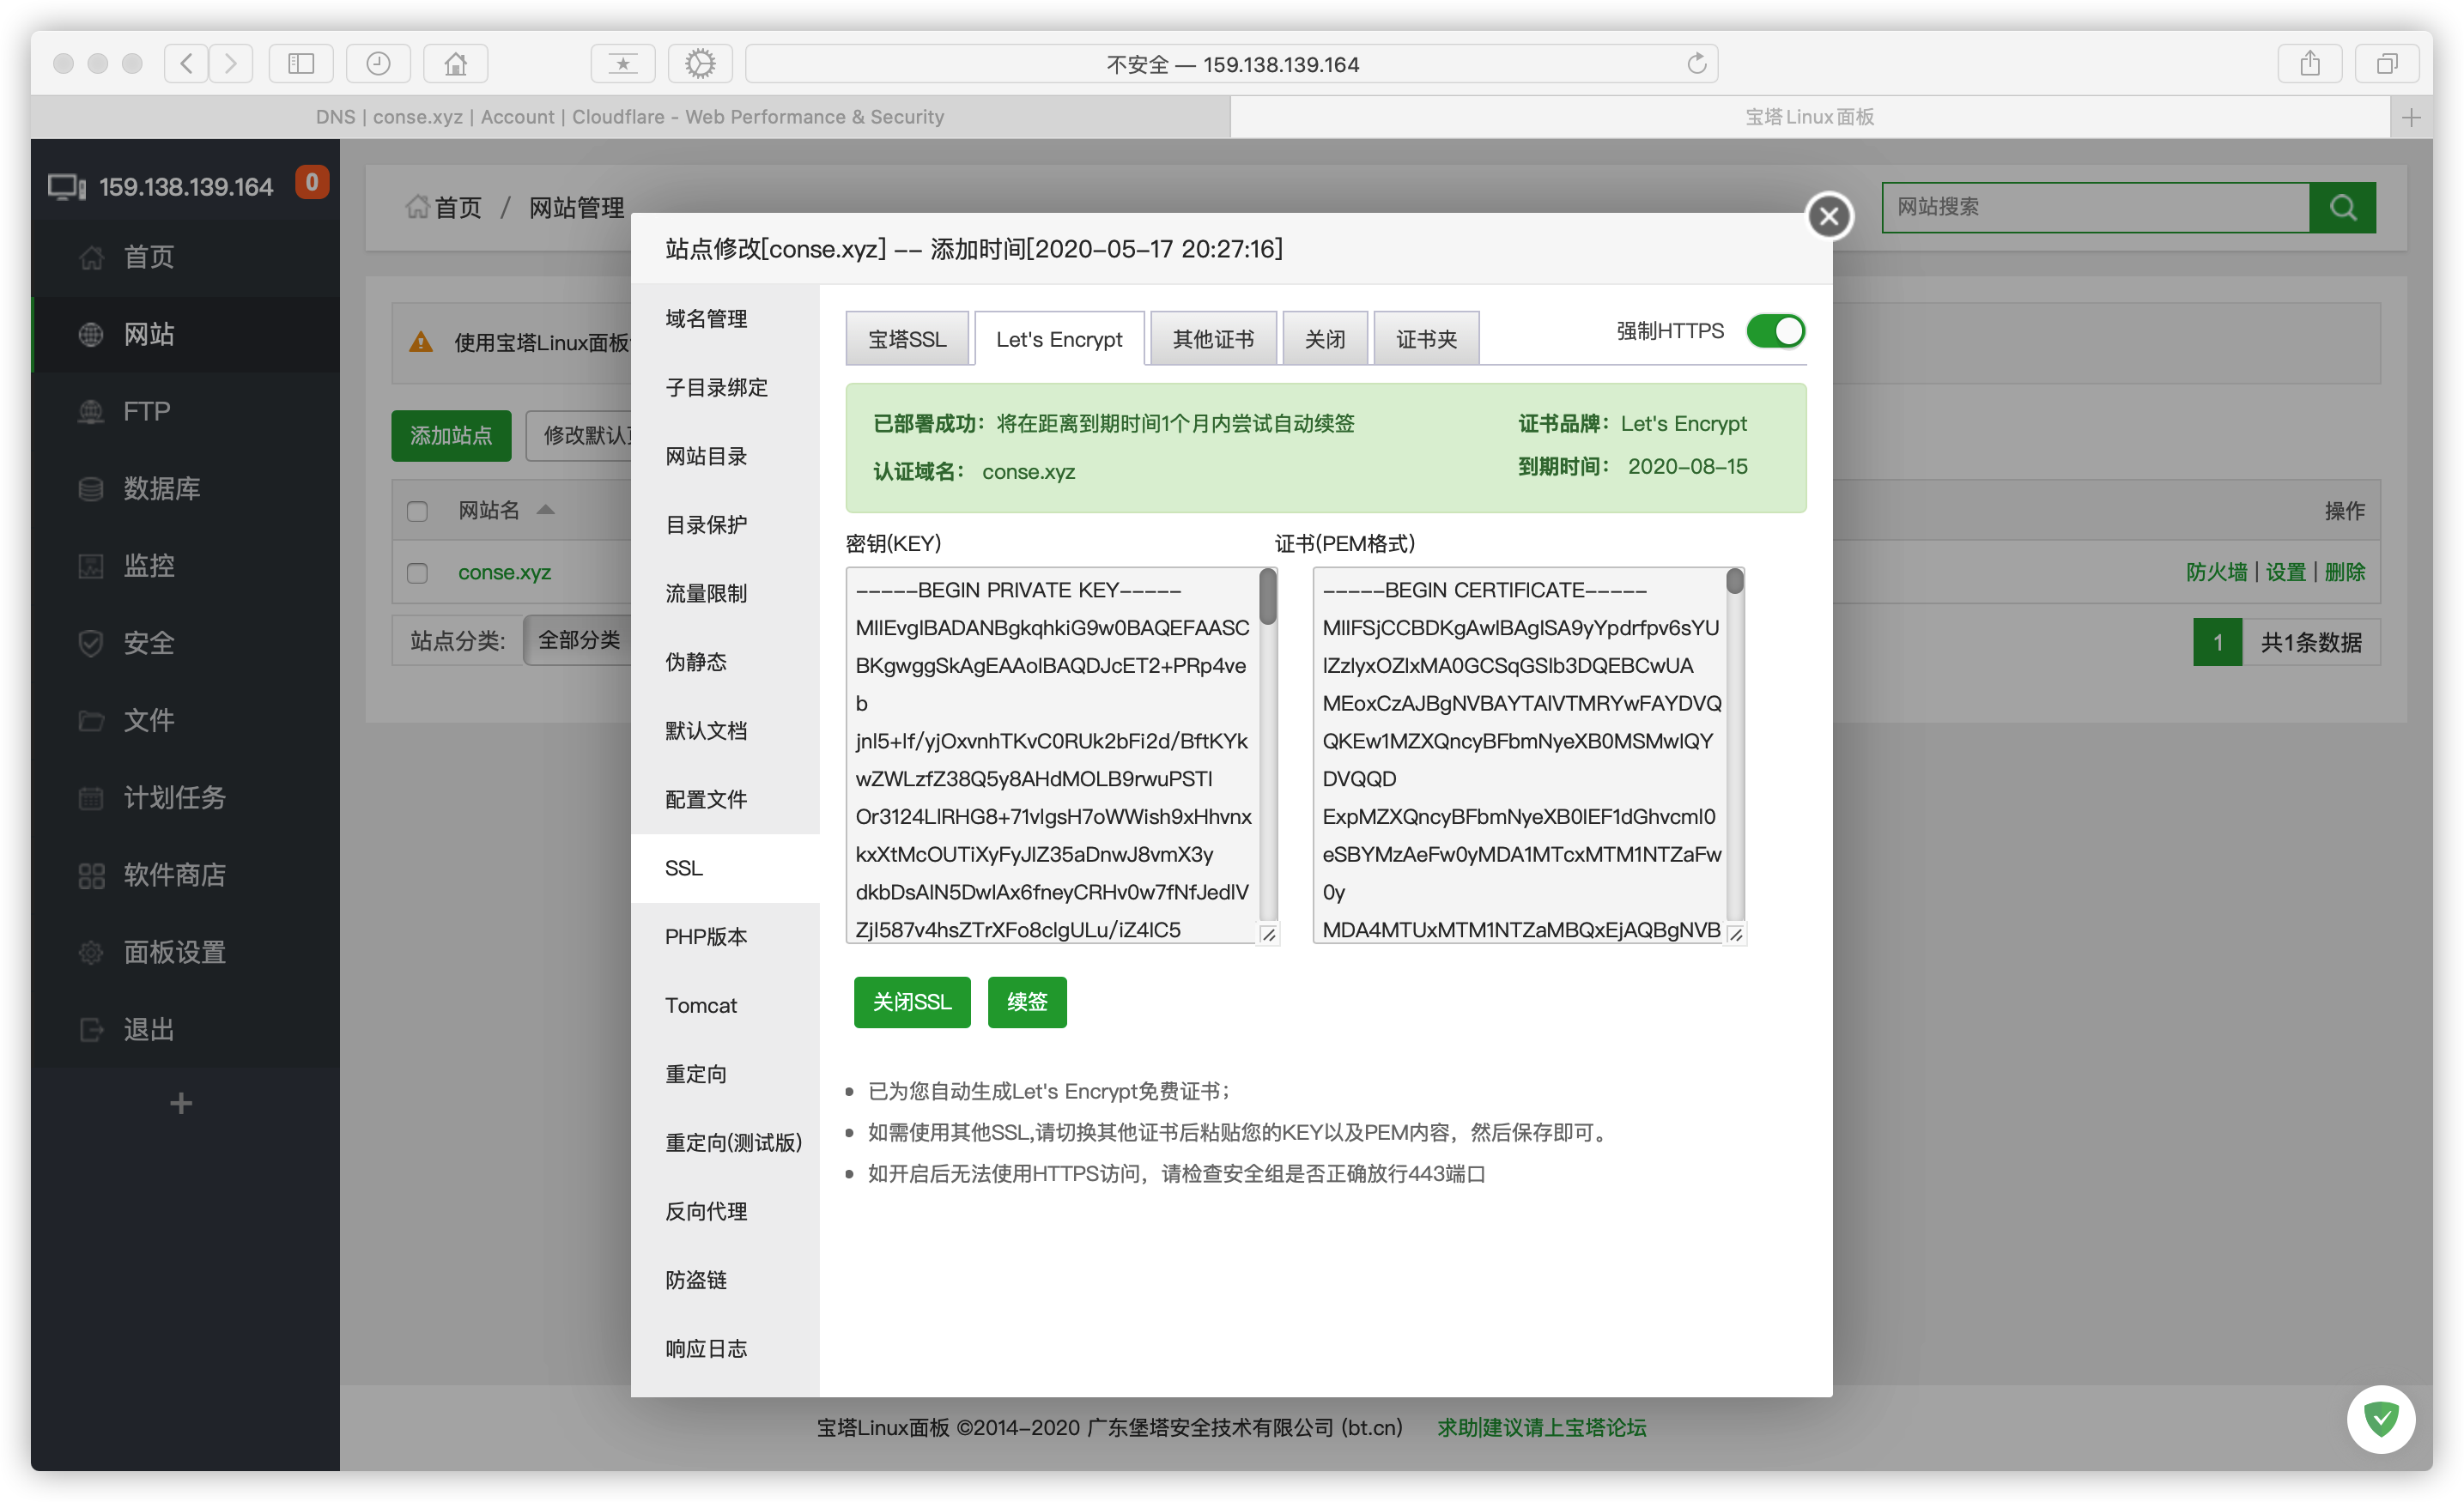
Task: Click the plus icon below sidebar menu
Action: [181, 1103]
